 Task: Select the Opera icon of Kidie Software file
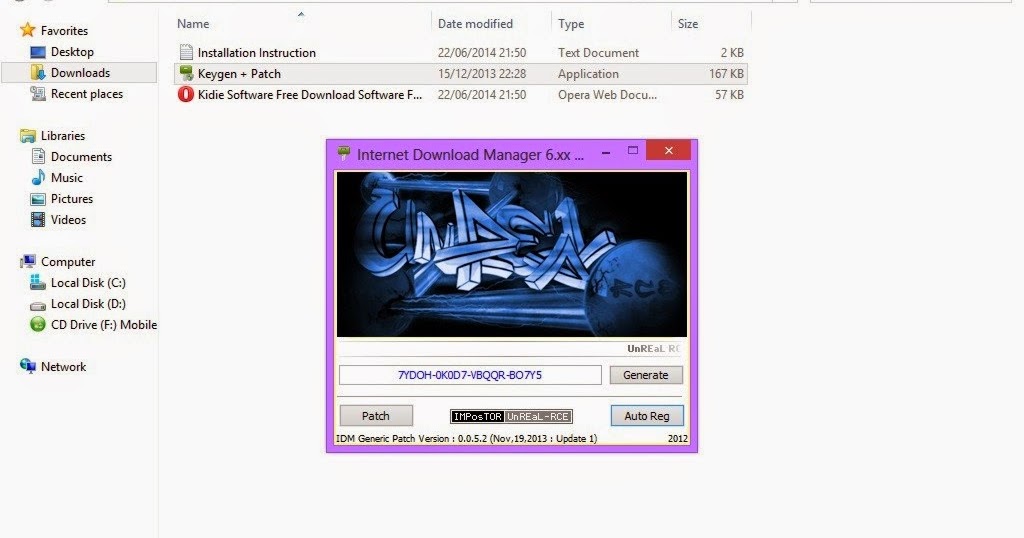pyautogui.click(x=186, y=94)
